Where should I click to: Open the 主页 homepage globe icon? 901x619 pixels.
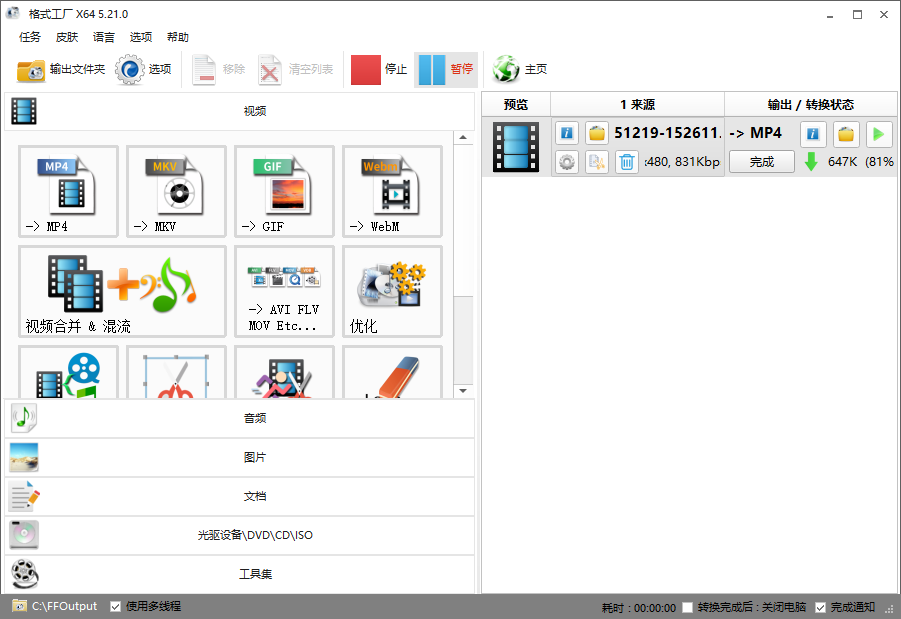pos(519,70)
